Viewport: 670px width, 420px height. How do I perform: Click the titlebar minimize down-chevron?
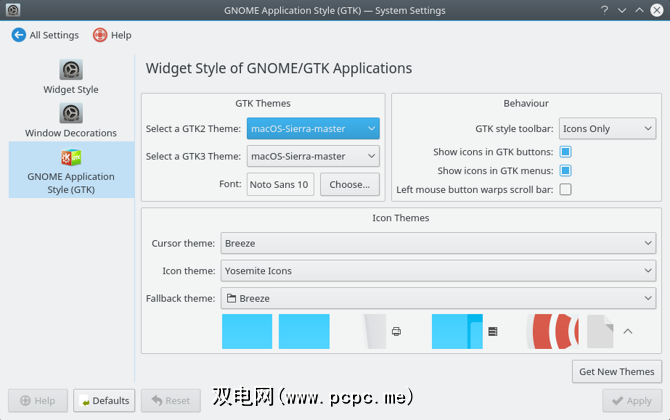pyautogui.click(x=622, y=10)
